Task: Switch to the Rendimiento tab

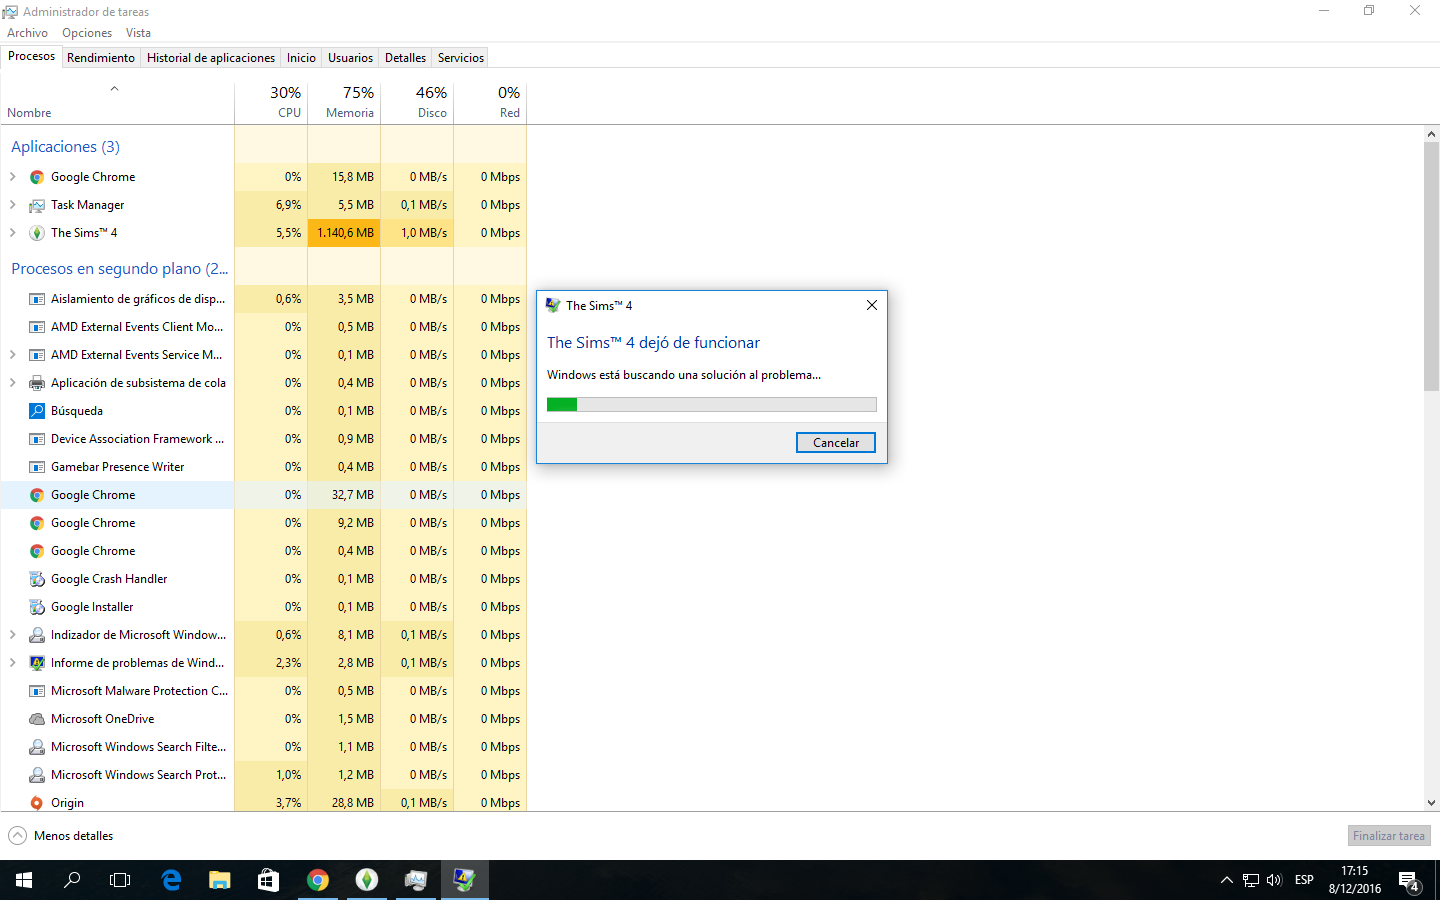Action: pos(101,58)
